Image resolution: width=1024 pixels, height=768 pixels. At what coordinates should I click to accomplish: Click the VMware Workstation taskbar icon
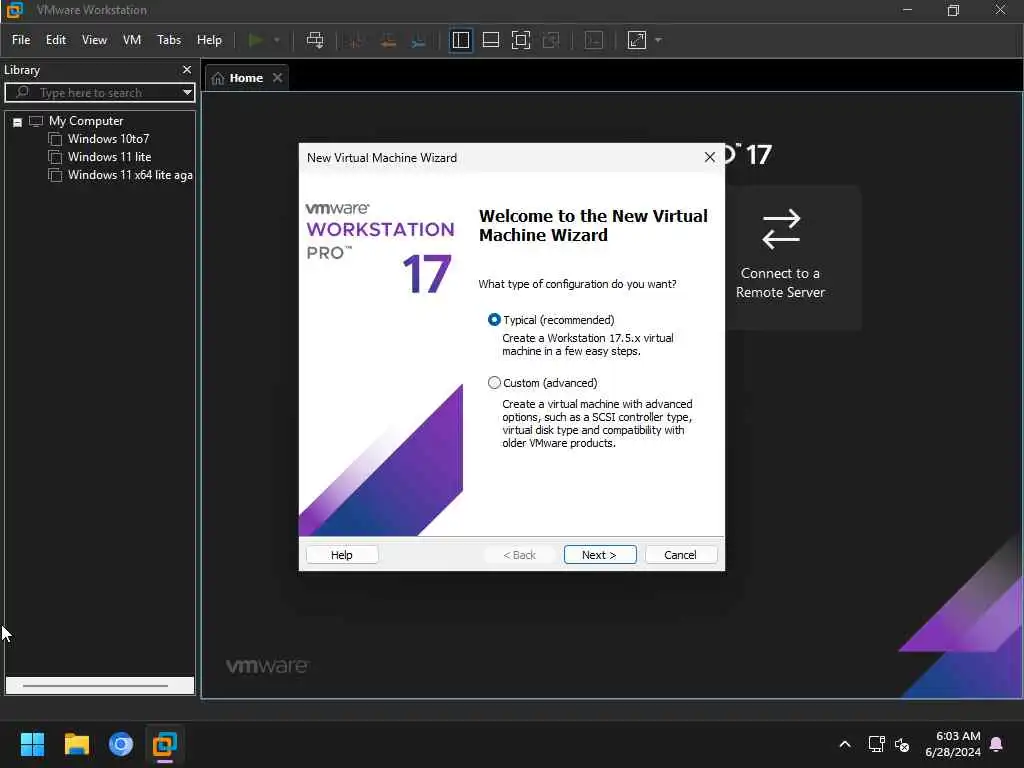[165, 744]
